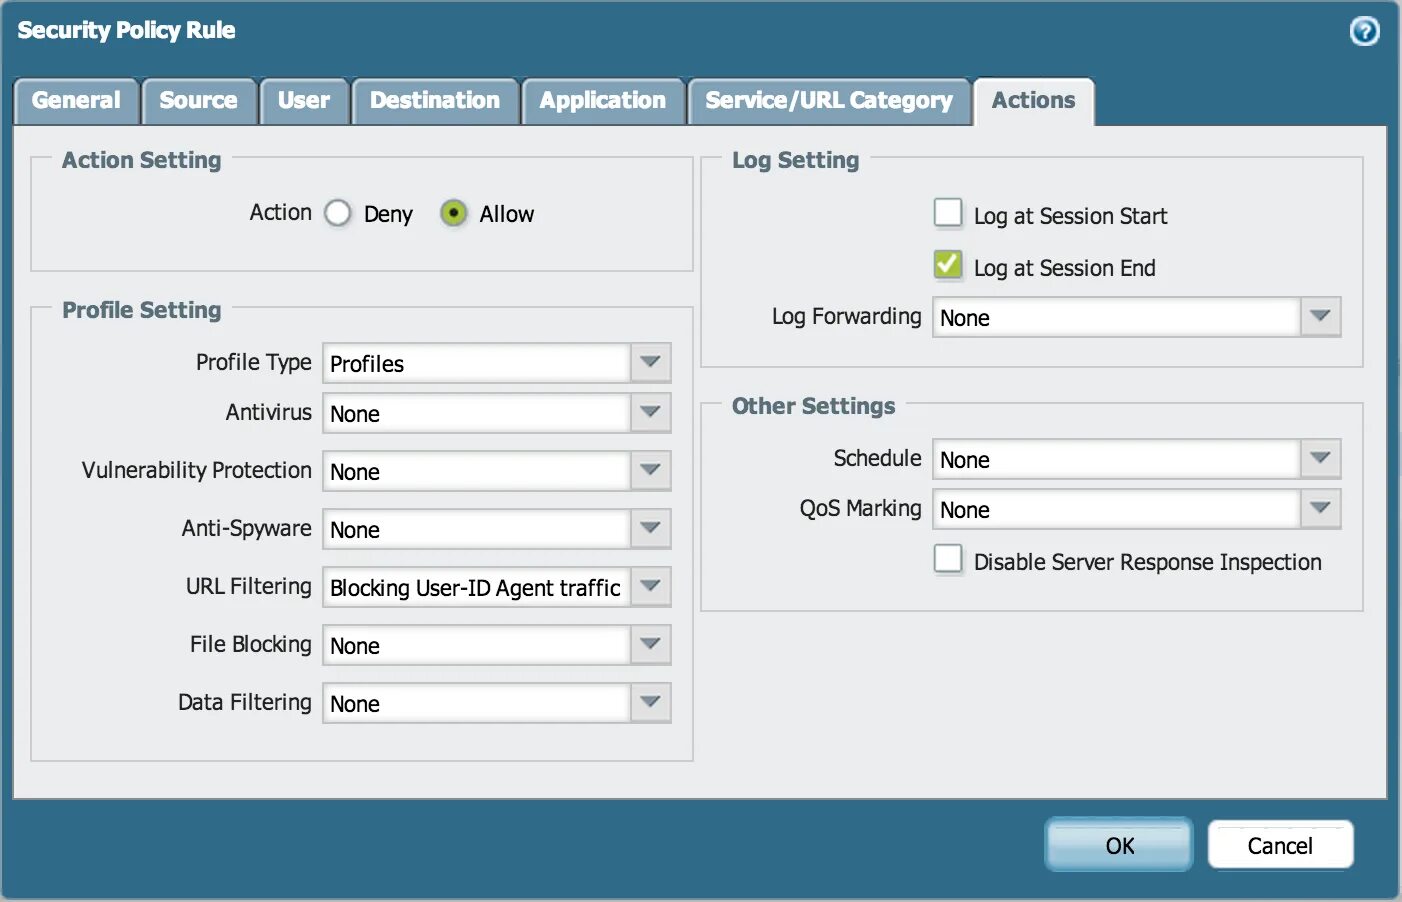Open the Data Filtering dropdown arrow
1402x902 pixels.
(650, 702)
